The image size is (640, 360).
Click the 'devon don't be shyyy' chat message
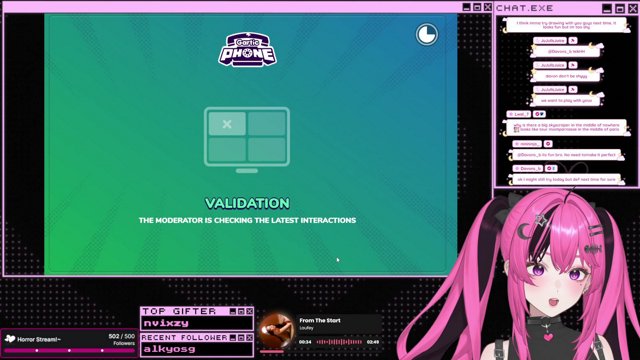click(x=567, y=76)
